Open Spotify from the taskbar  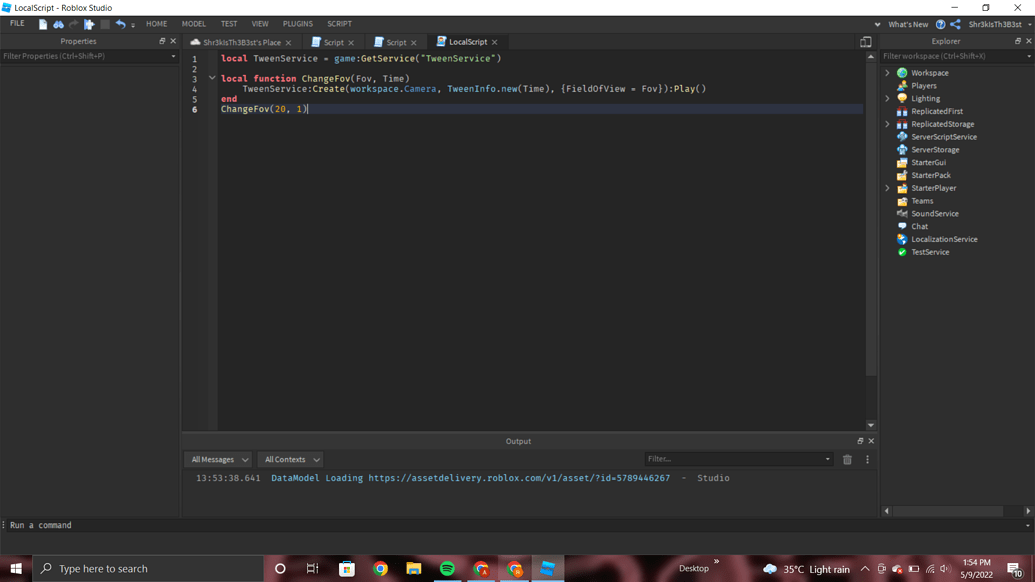tap(447, 568)
